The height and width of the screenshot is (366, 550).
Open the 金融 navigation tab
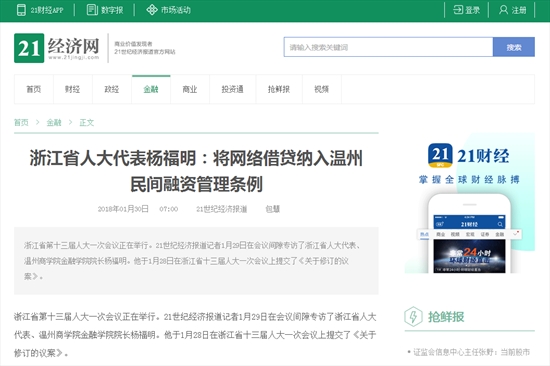pos(151,89)
